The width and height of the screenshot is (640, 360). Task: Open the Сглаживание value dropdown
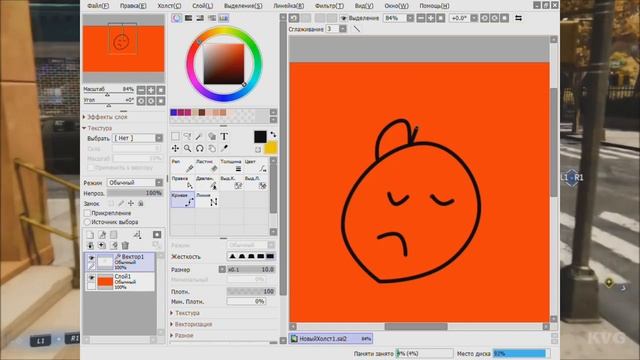(x=343, y=29)
